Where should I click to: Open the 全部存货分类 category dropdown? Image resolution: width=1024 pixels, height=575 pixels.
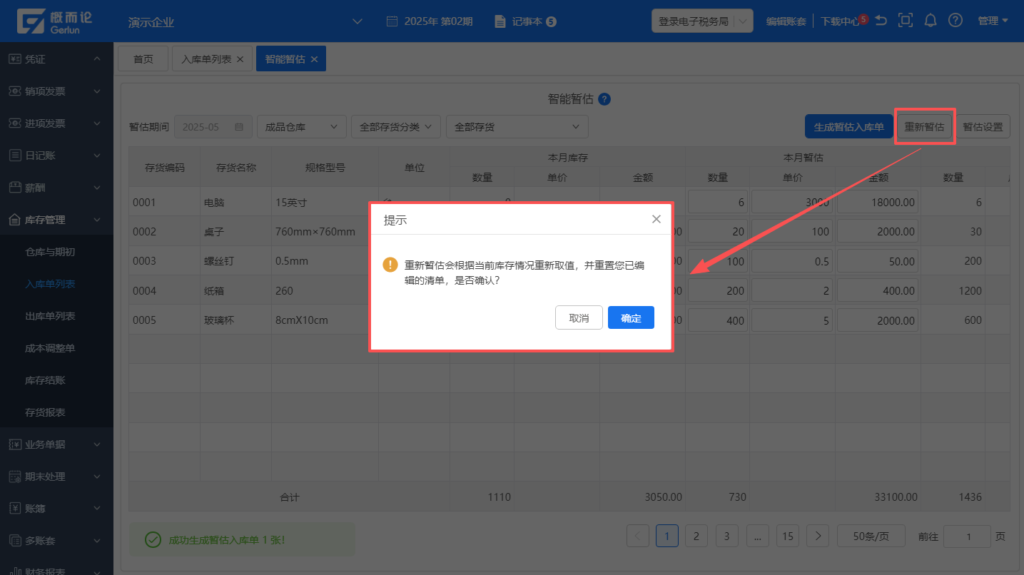tap(396, 127)
